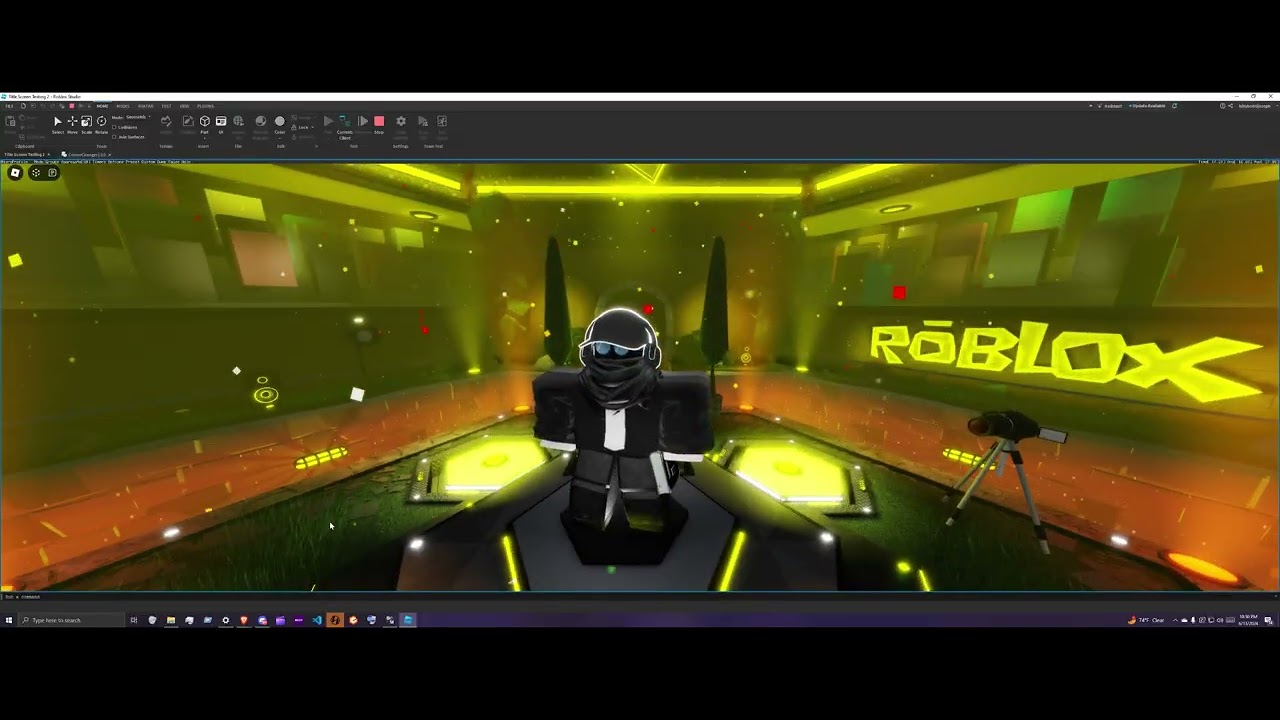Expand the Color dropdown arrow
The width and height of the screenshot is (1280, 720).
280,138
